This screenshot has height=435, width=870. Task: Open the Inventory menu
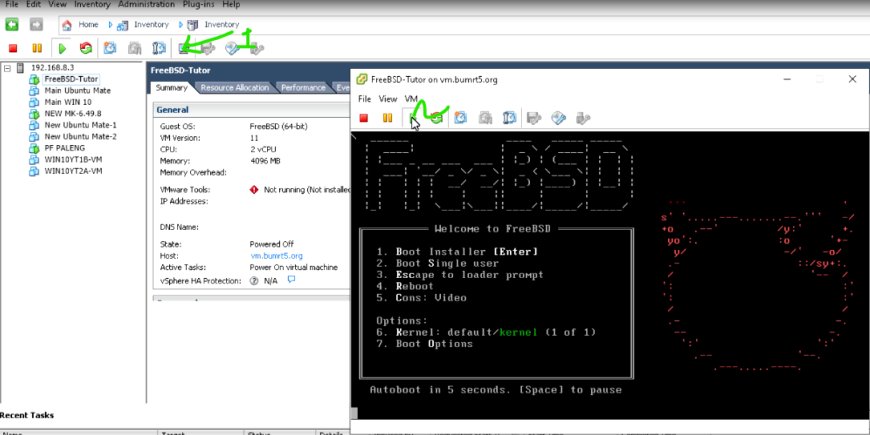[92, 4]
